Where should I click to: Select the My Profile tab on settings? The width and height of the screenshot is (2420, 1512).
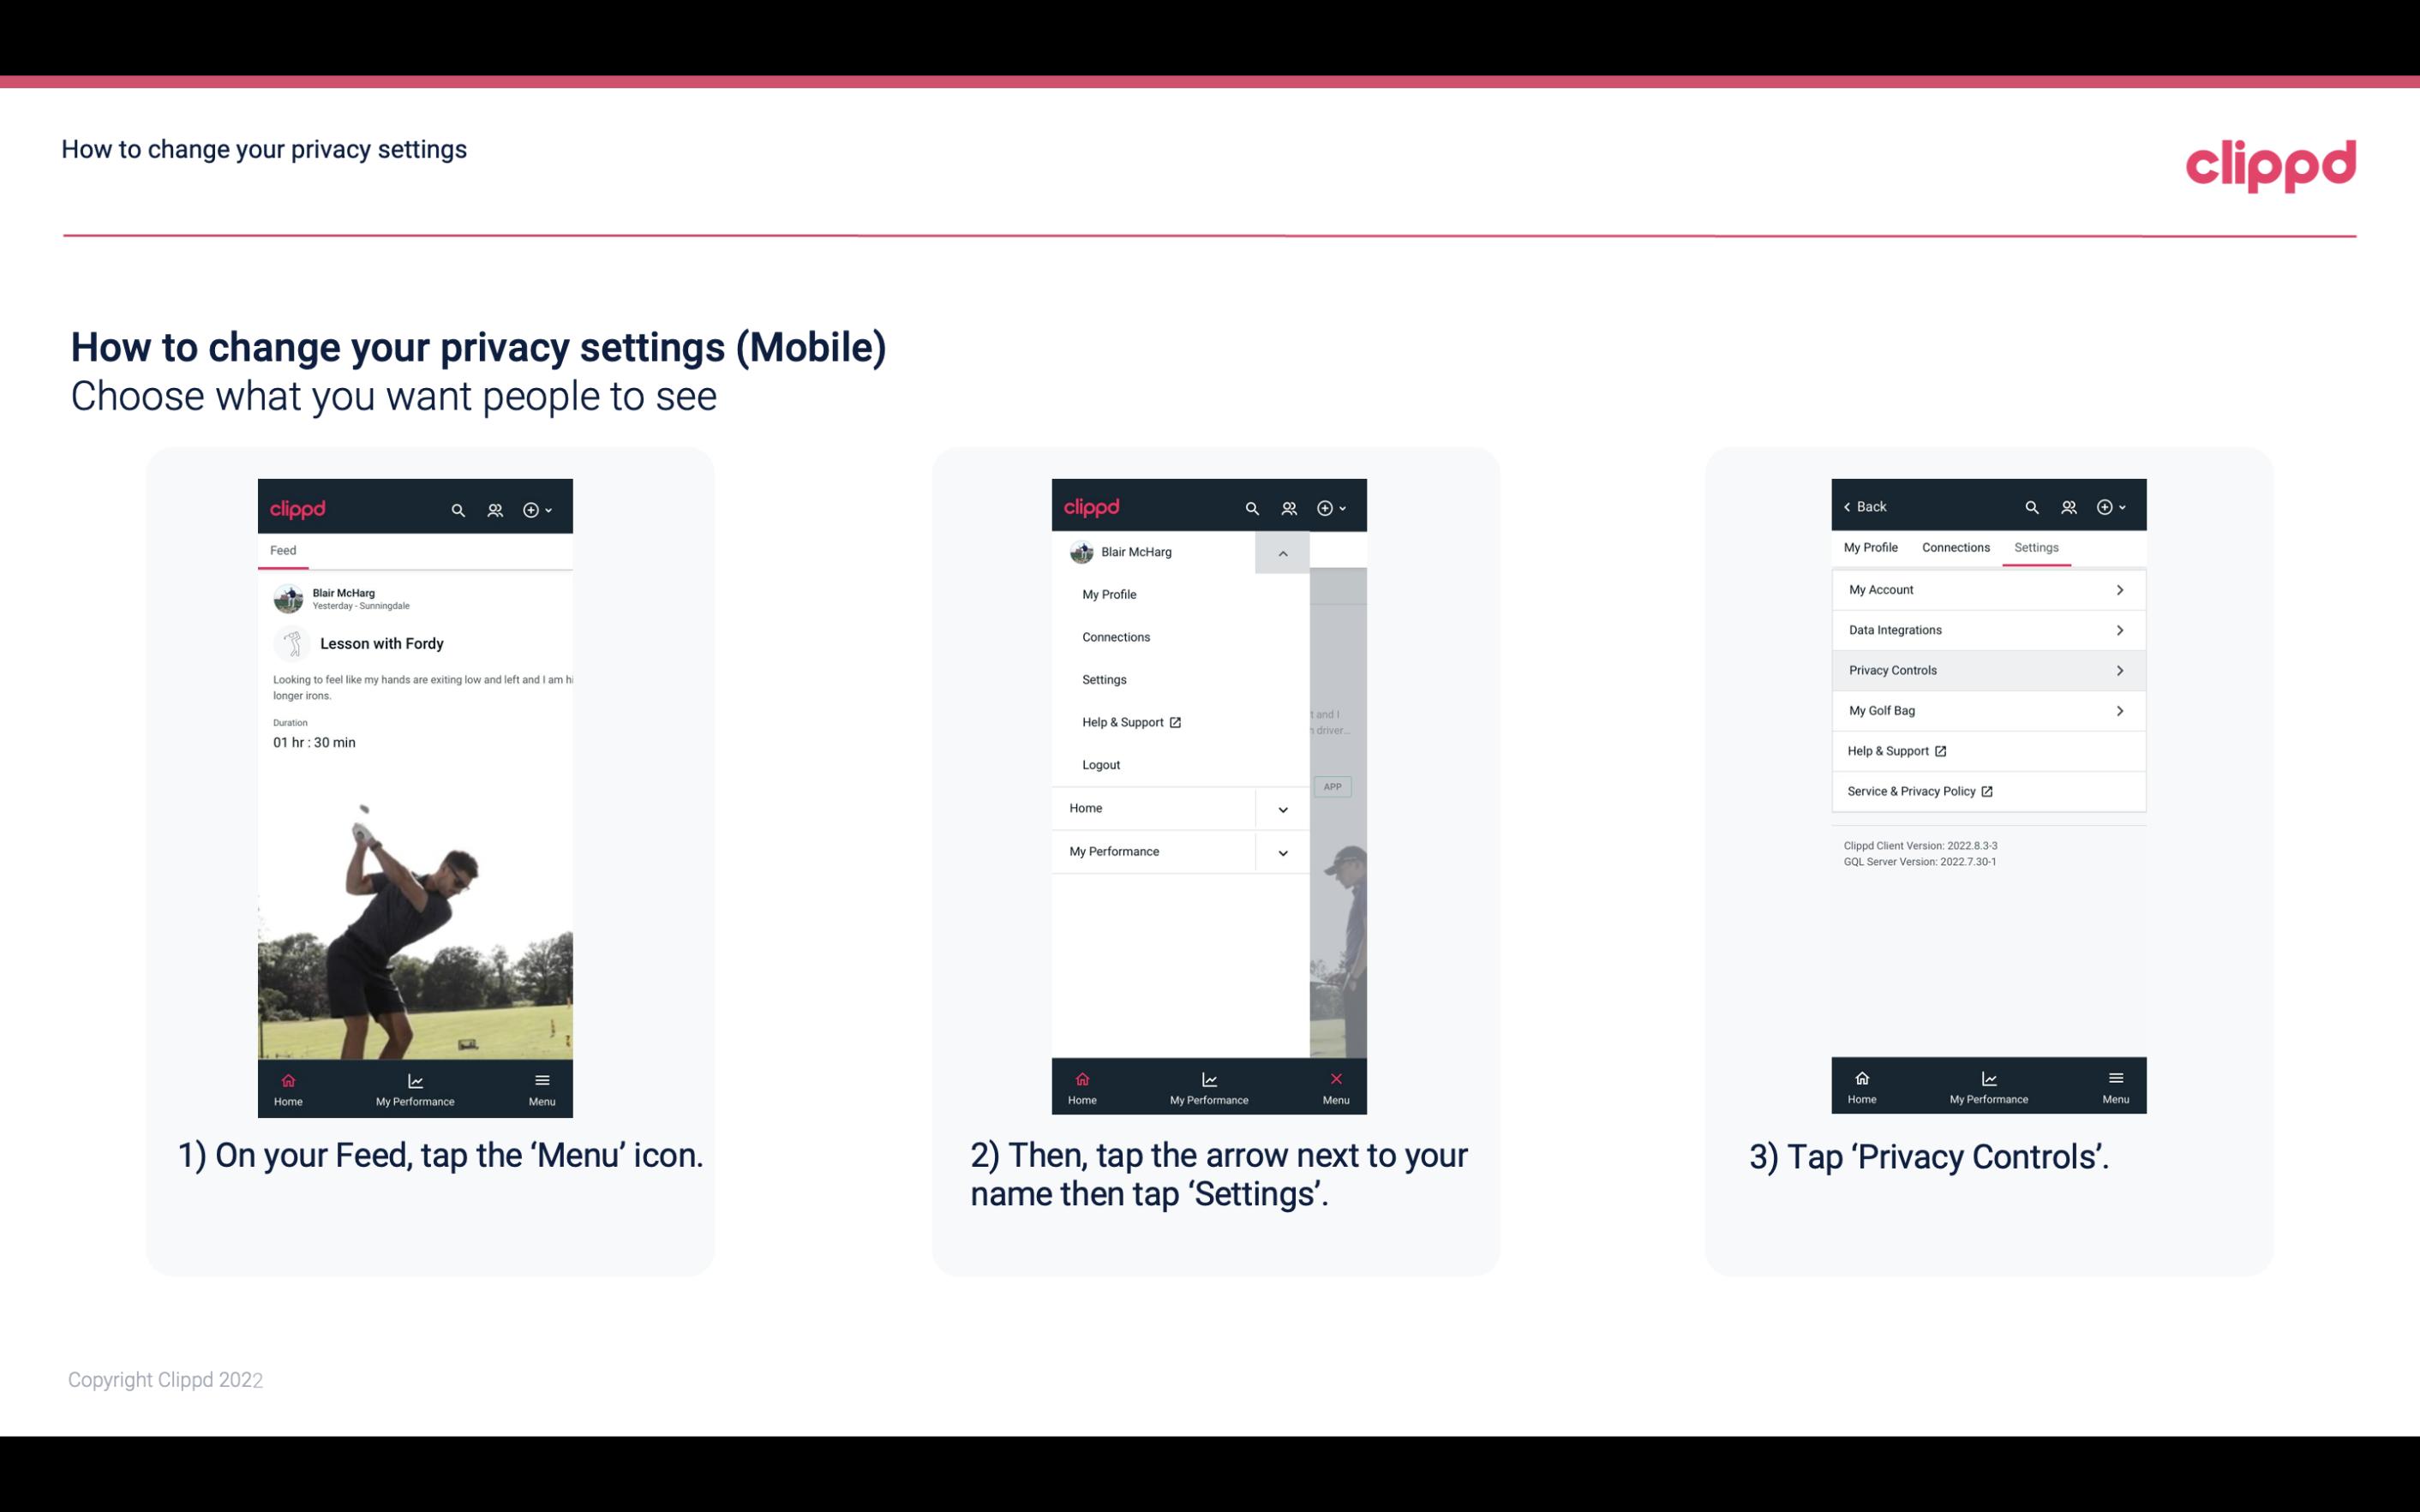click(1872, 547)
